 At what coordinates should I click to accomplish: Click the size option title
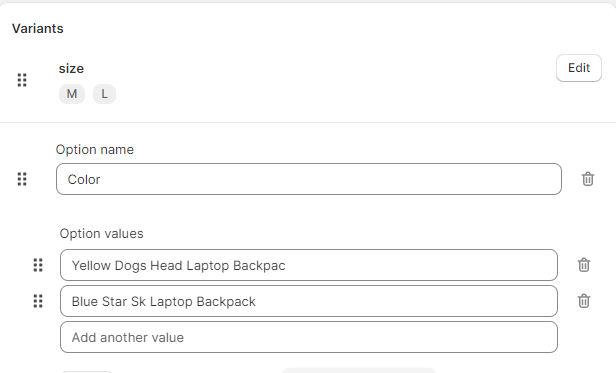[x=71, y=68]
